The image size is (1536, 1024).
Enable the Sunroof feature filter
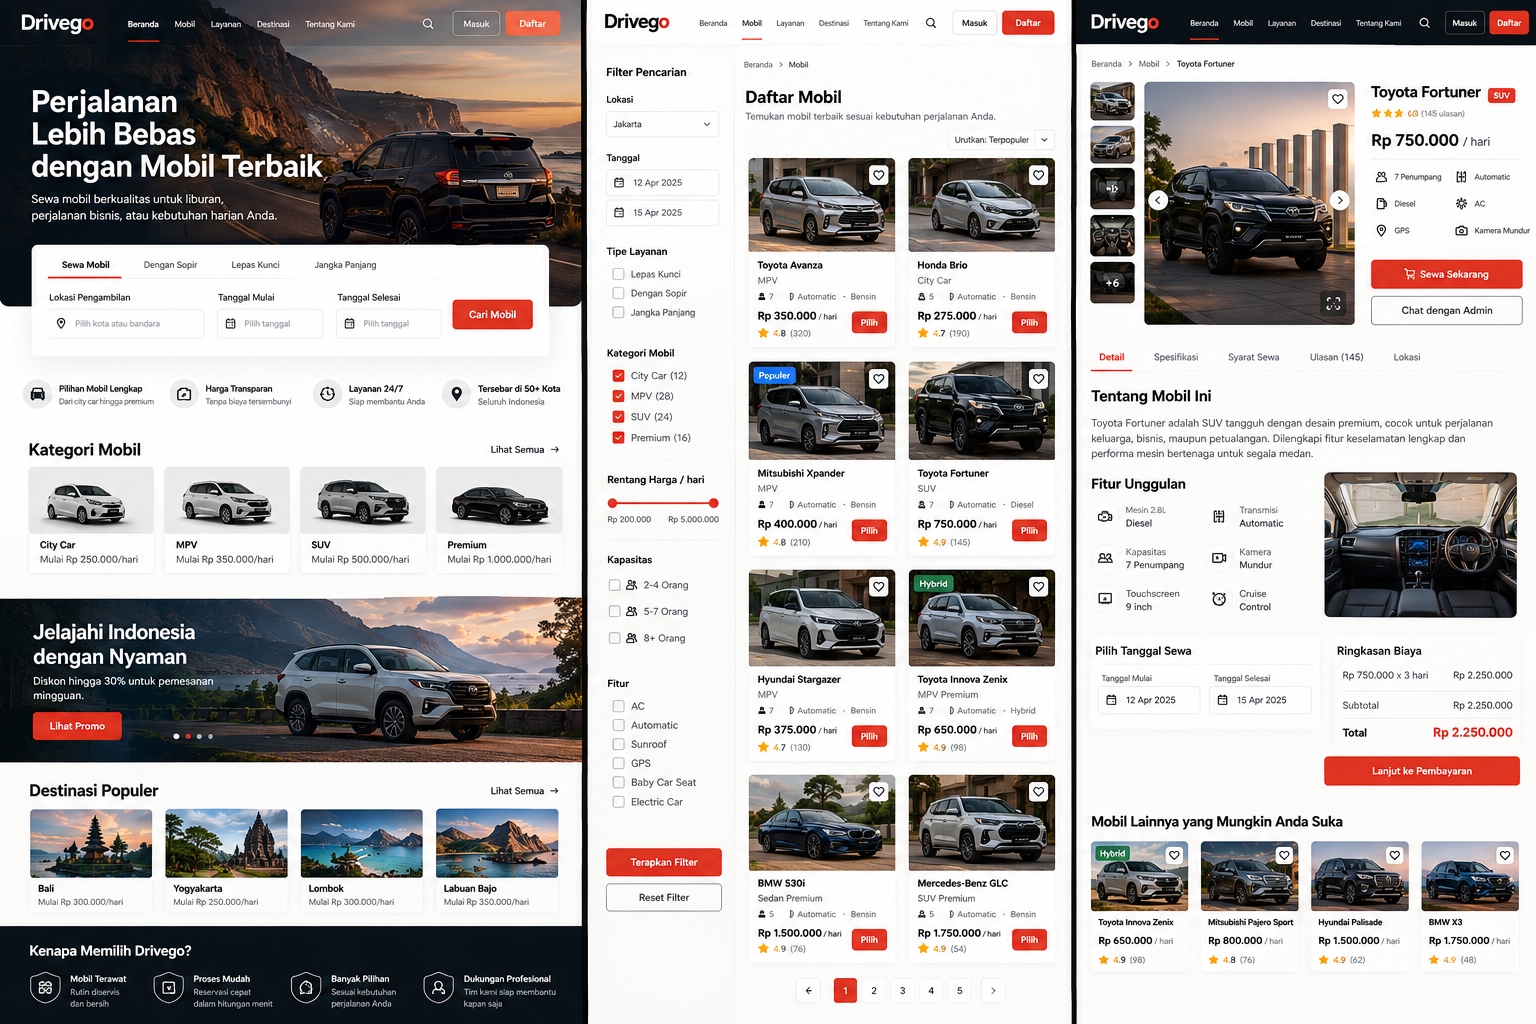click(x=619, y=744)
